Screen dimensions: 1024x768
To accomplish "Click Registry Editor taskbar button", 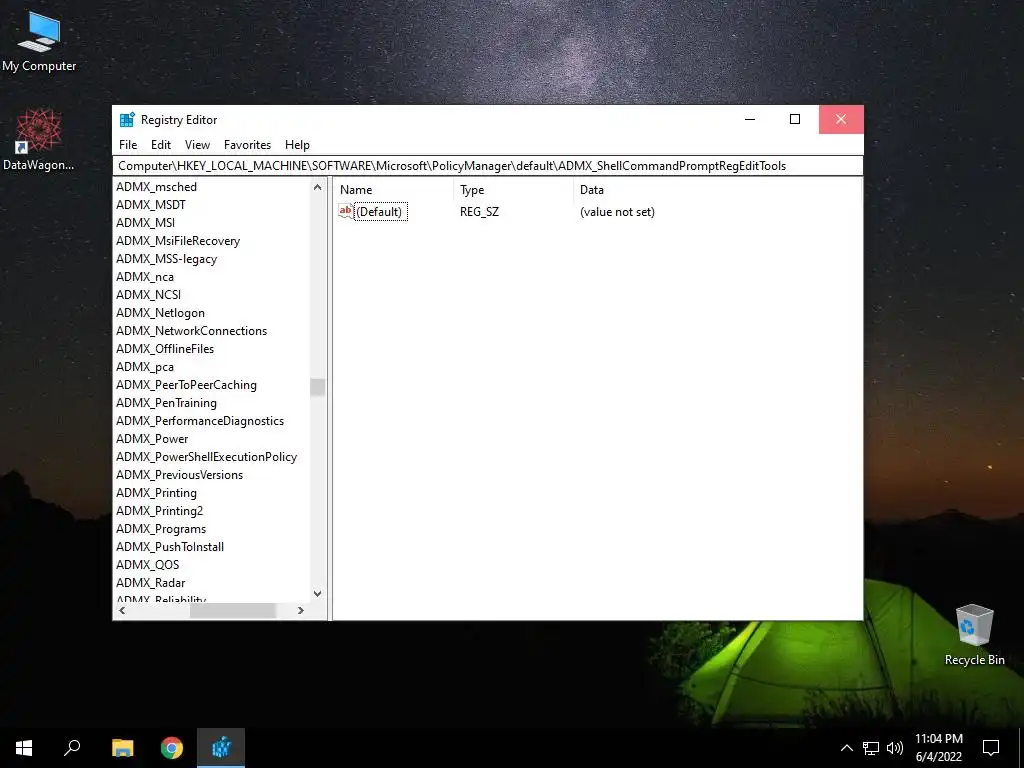I will 221,748.
